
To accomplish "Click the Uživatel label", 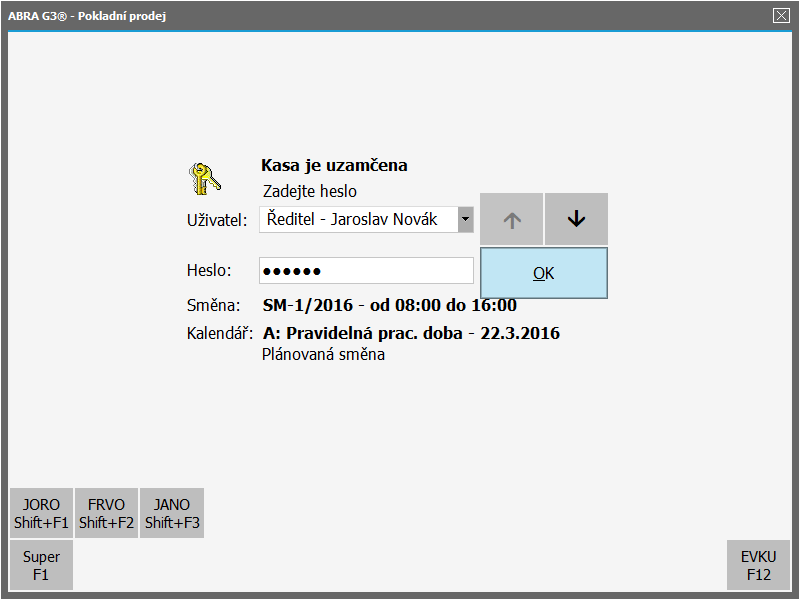I will coord(216,220).
